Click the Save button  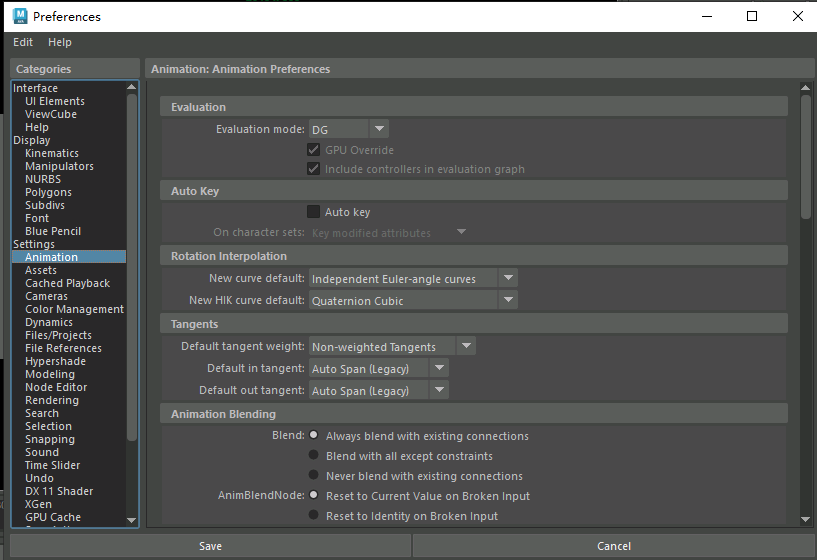pos(210,546)
